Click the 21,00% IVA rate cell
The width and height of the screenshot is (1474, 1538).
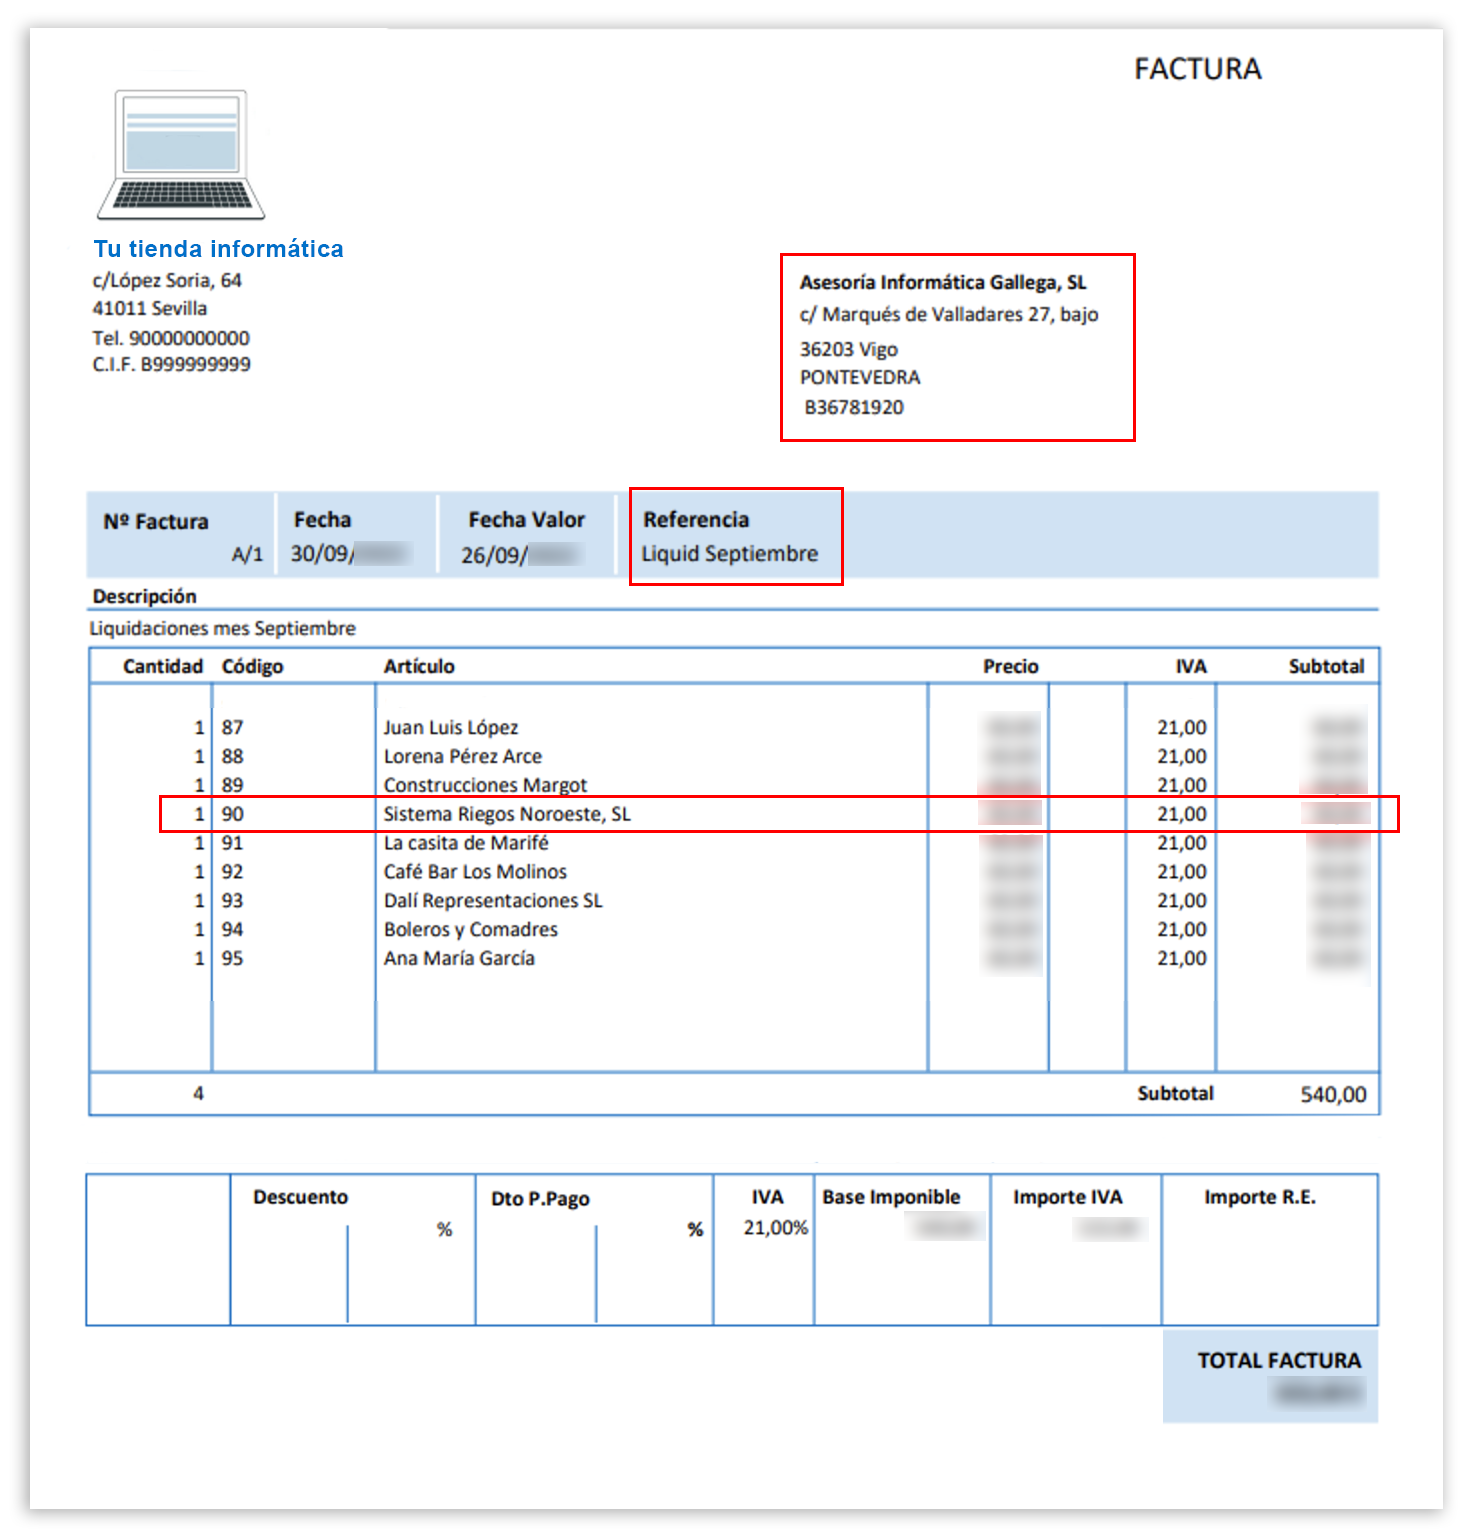tap(775, 1228)
